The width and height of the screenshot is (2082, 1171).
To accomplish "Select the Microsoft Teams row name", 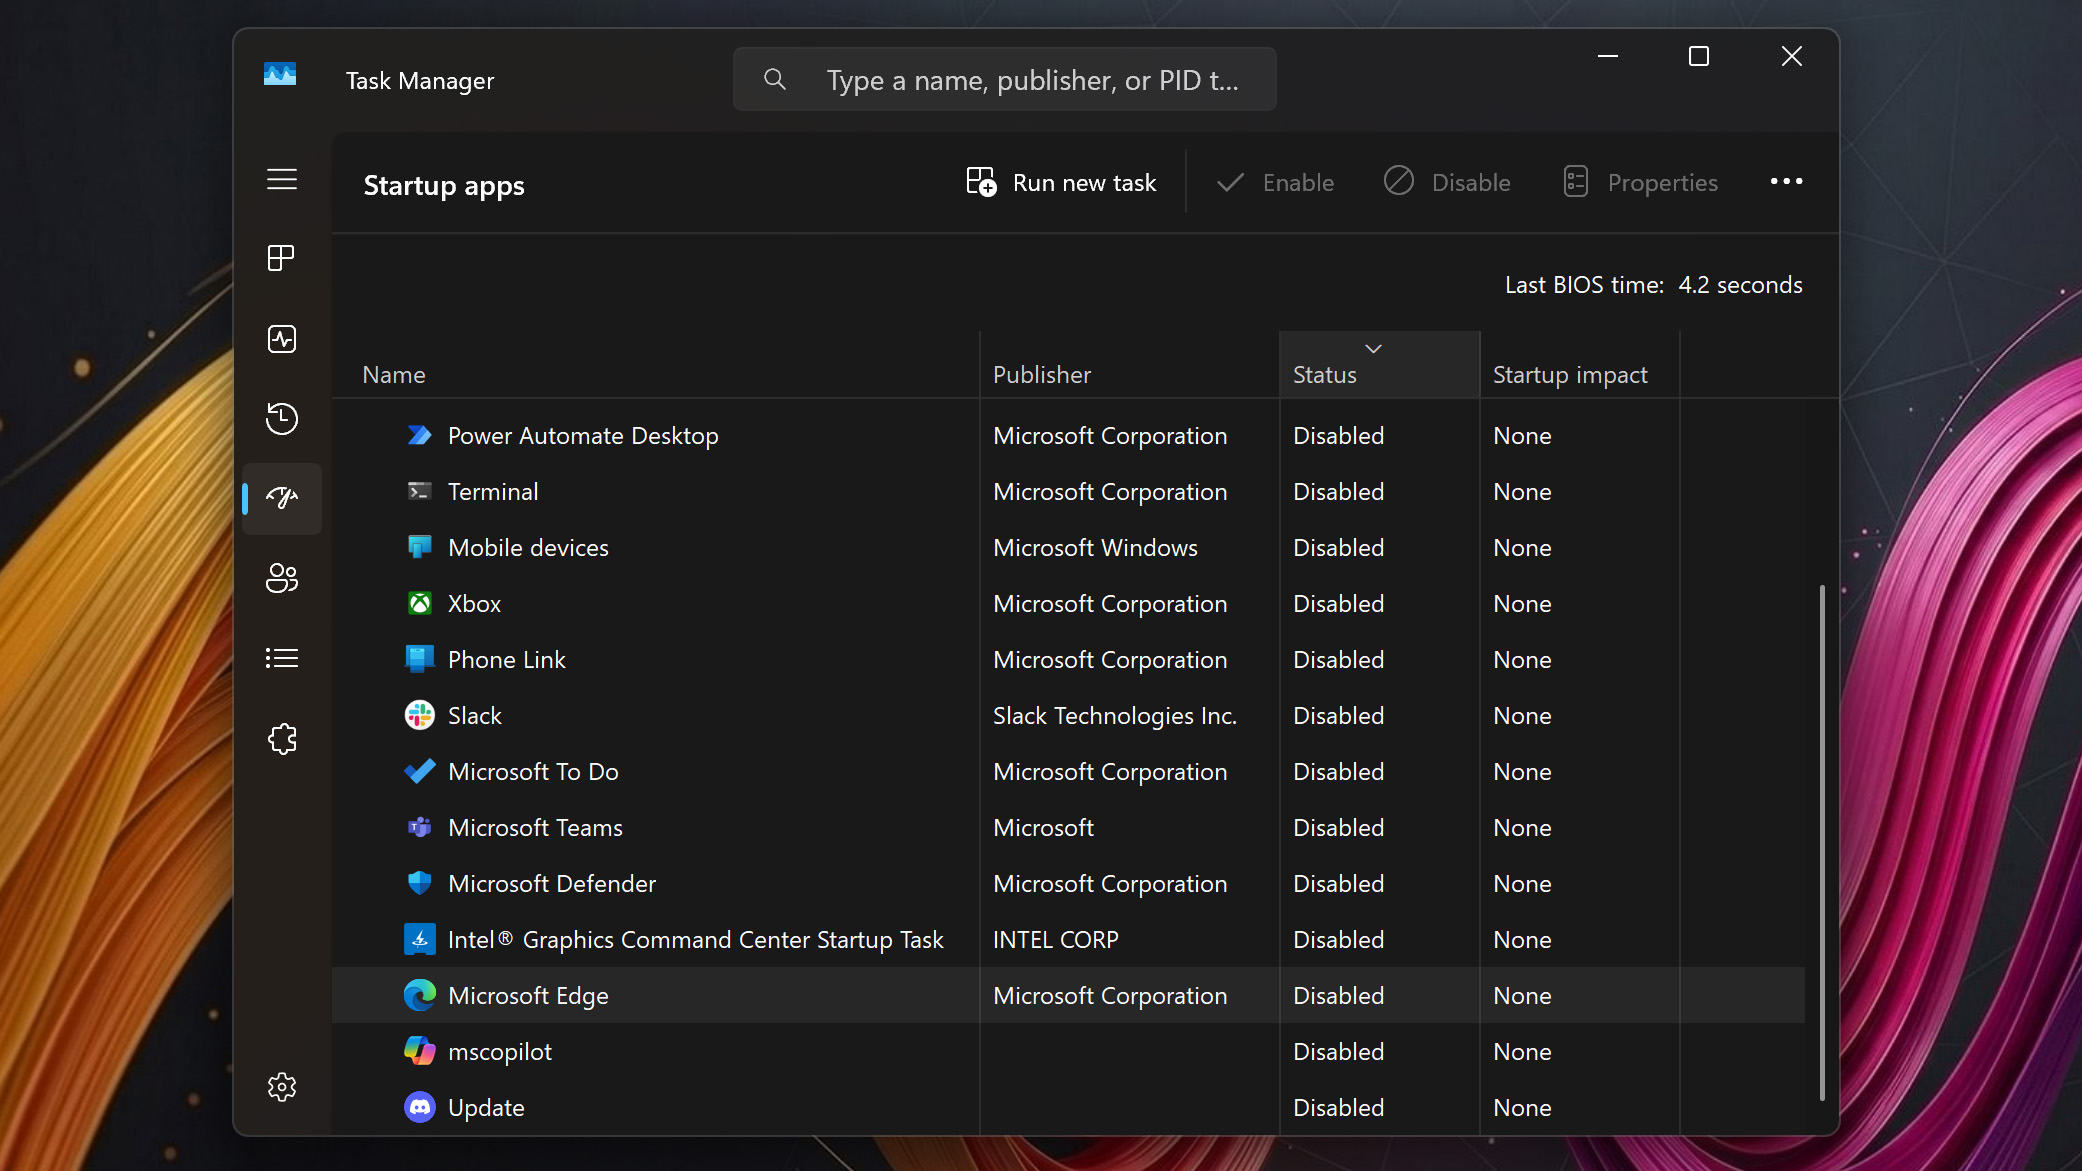I will coord(535,827).
